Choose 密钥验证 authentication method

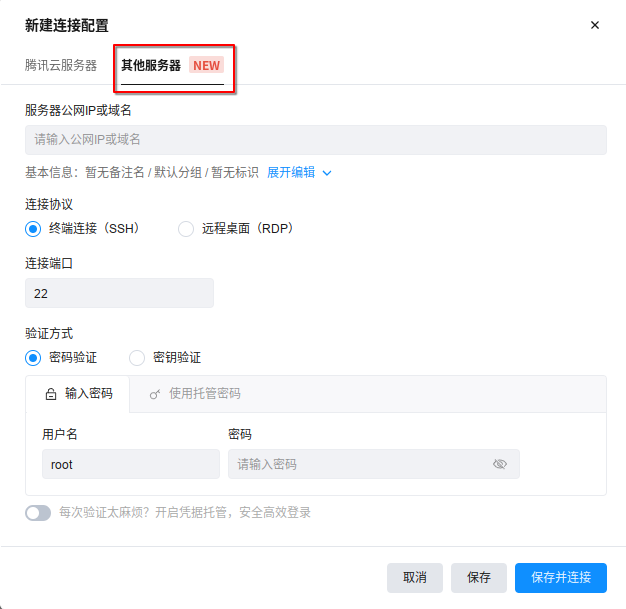[137, 358]
